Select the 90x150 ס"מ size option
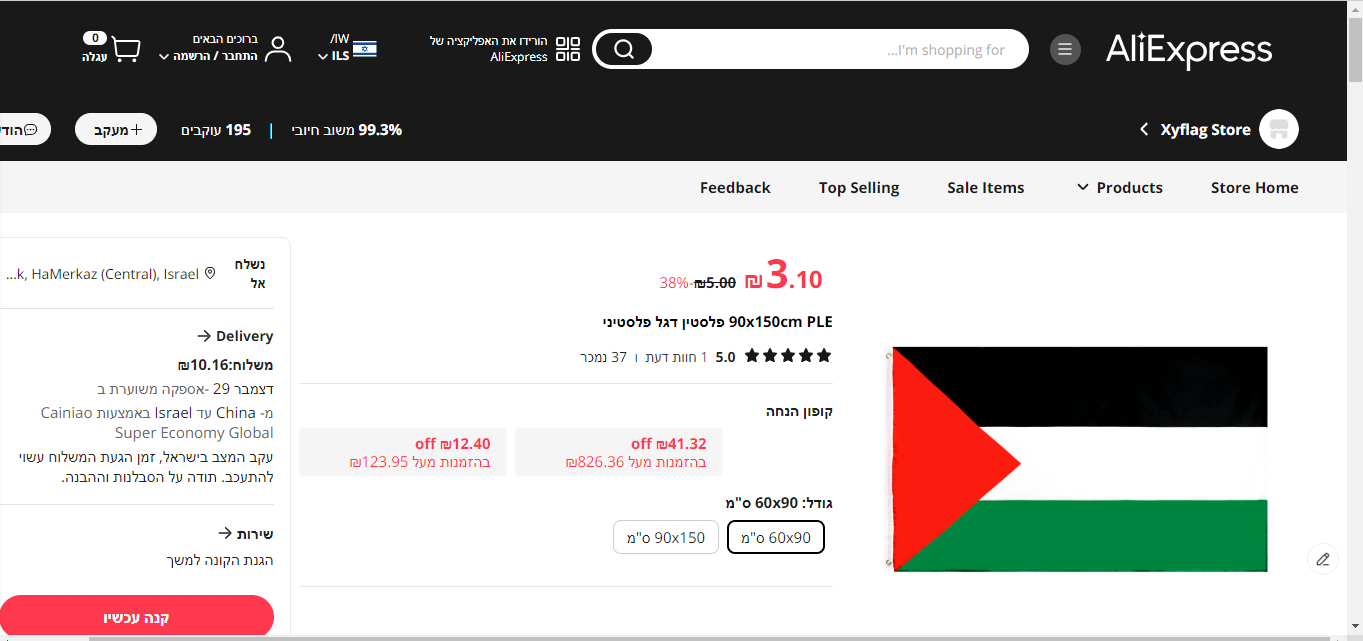 click(x=666, y=537)
